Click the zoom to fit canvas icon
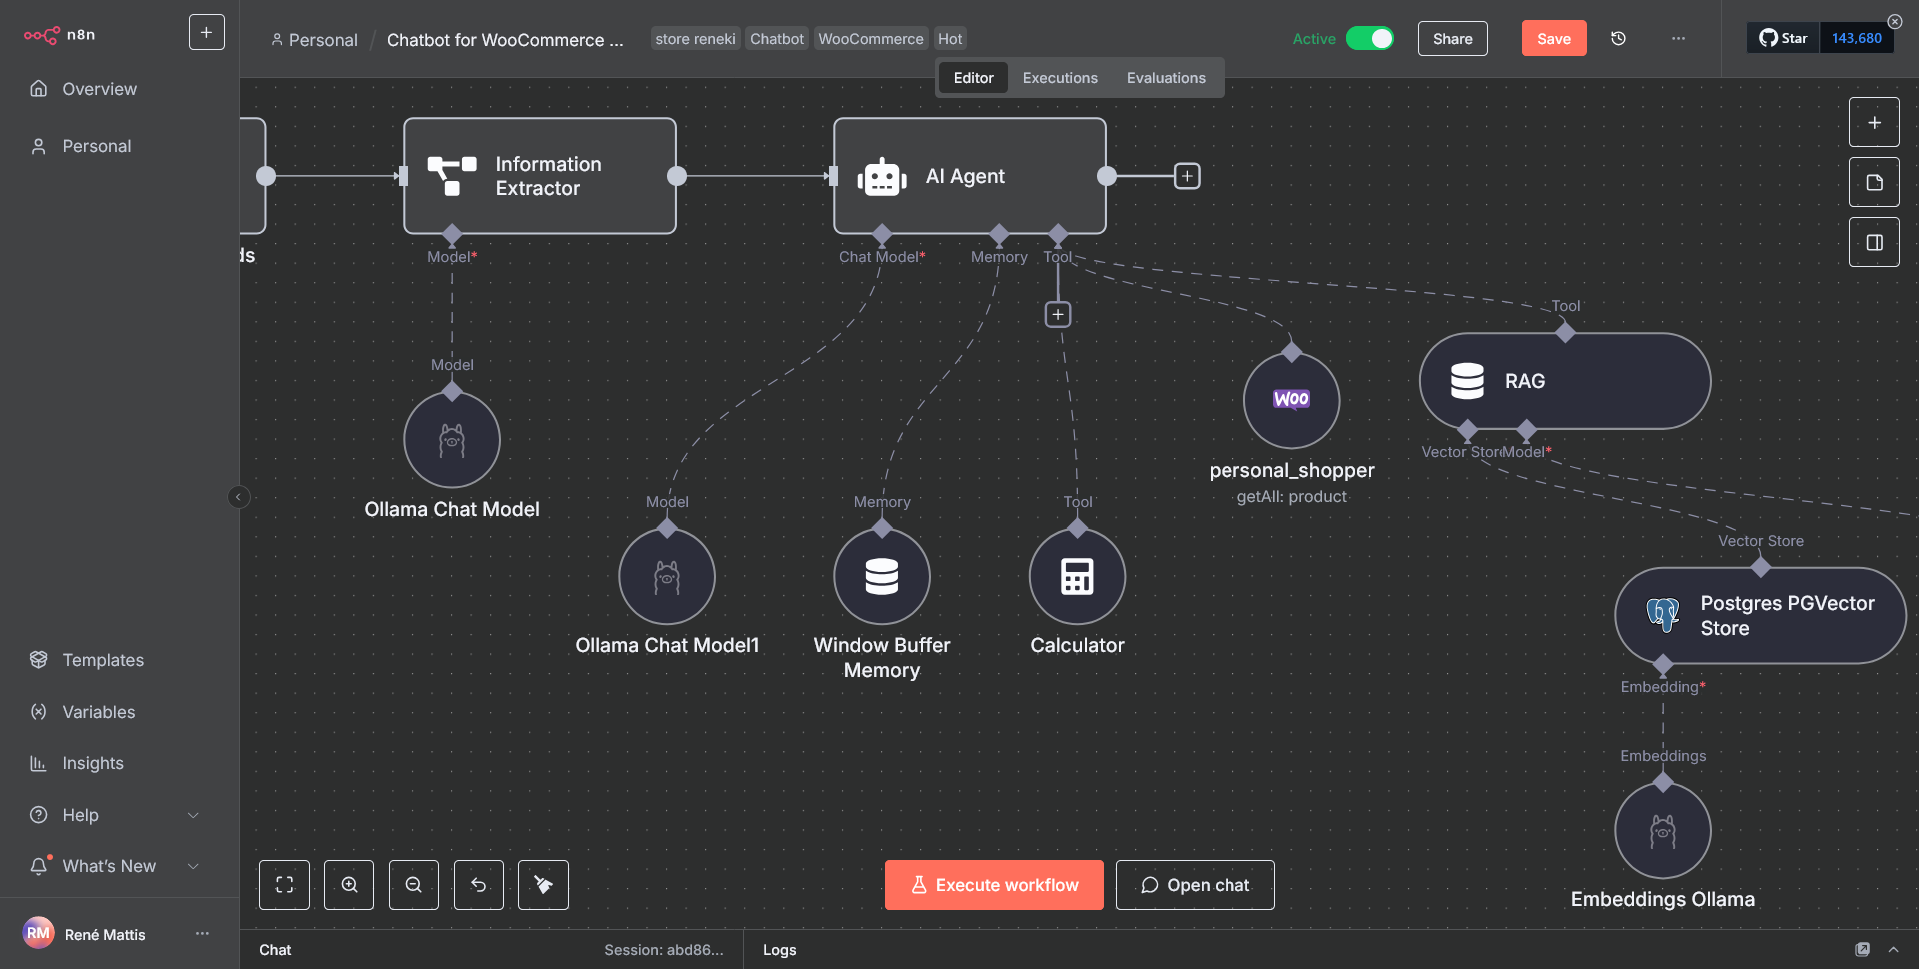This screenshot has width=1920, height=969. [x=284, y=885]
